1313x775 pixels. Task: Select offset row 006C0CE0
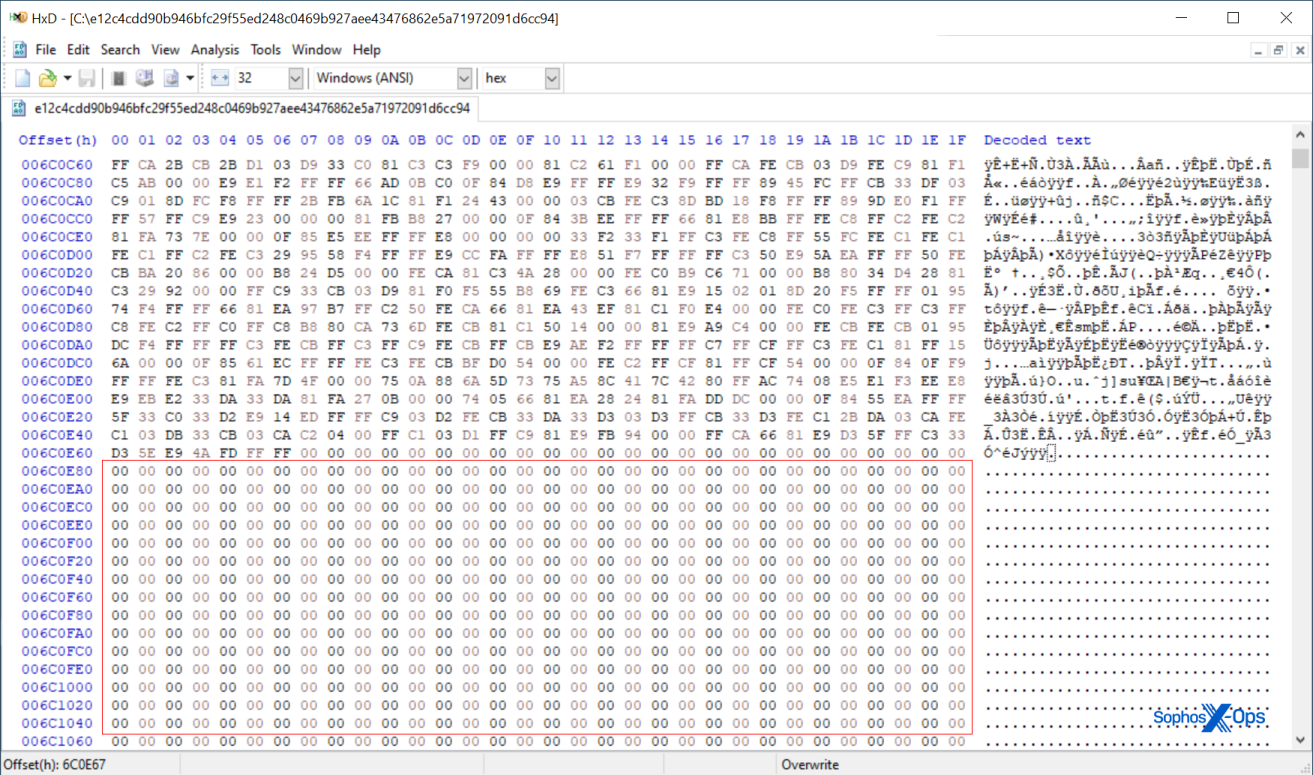pyautogui.click(x=57, y=237)
